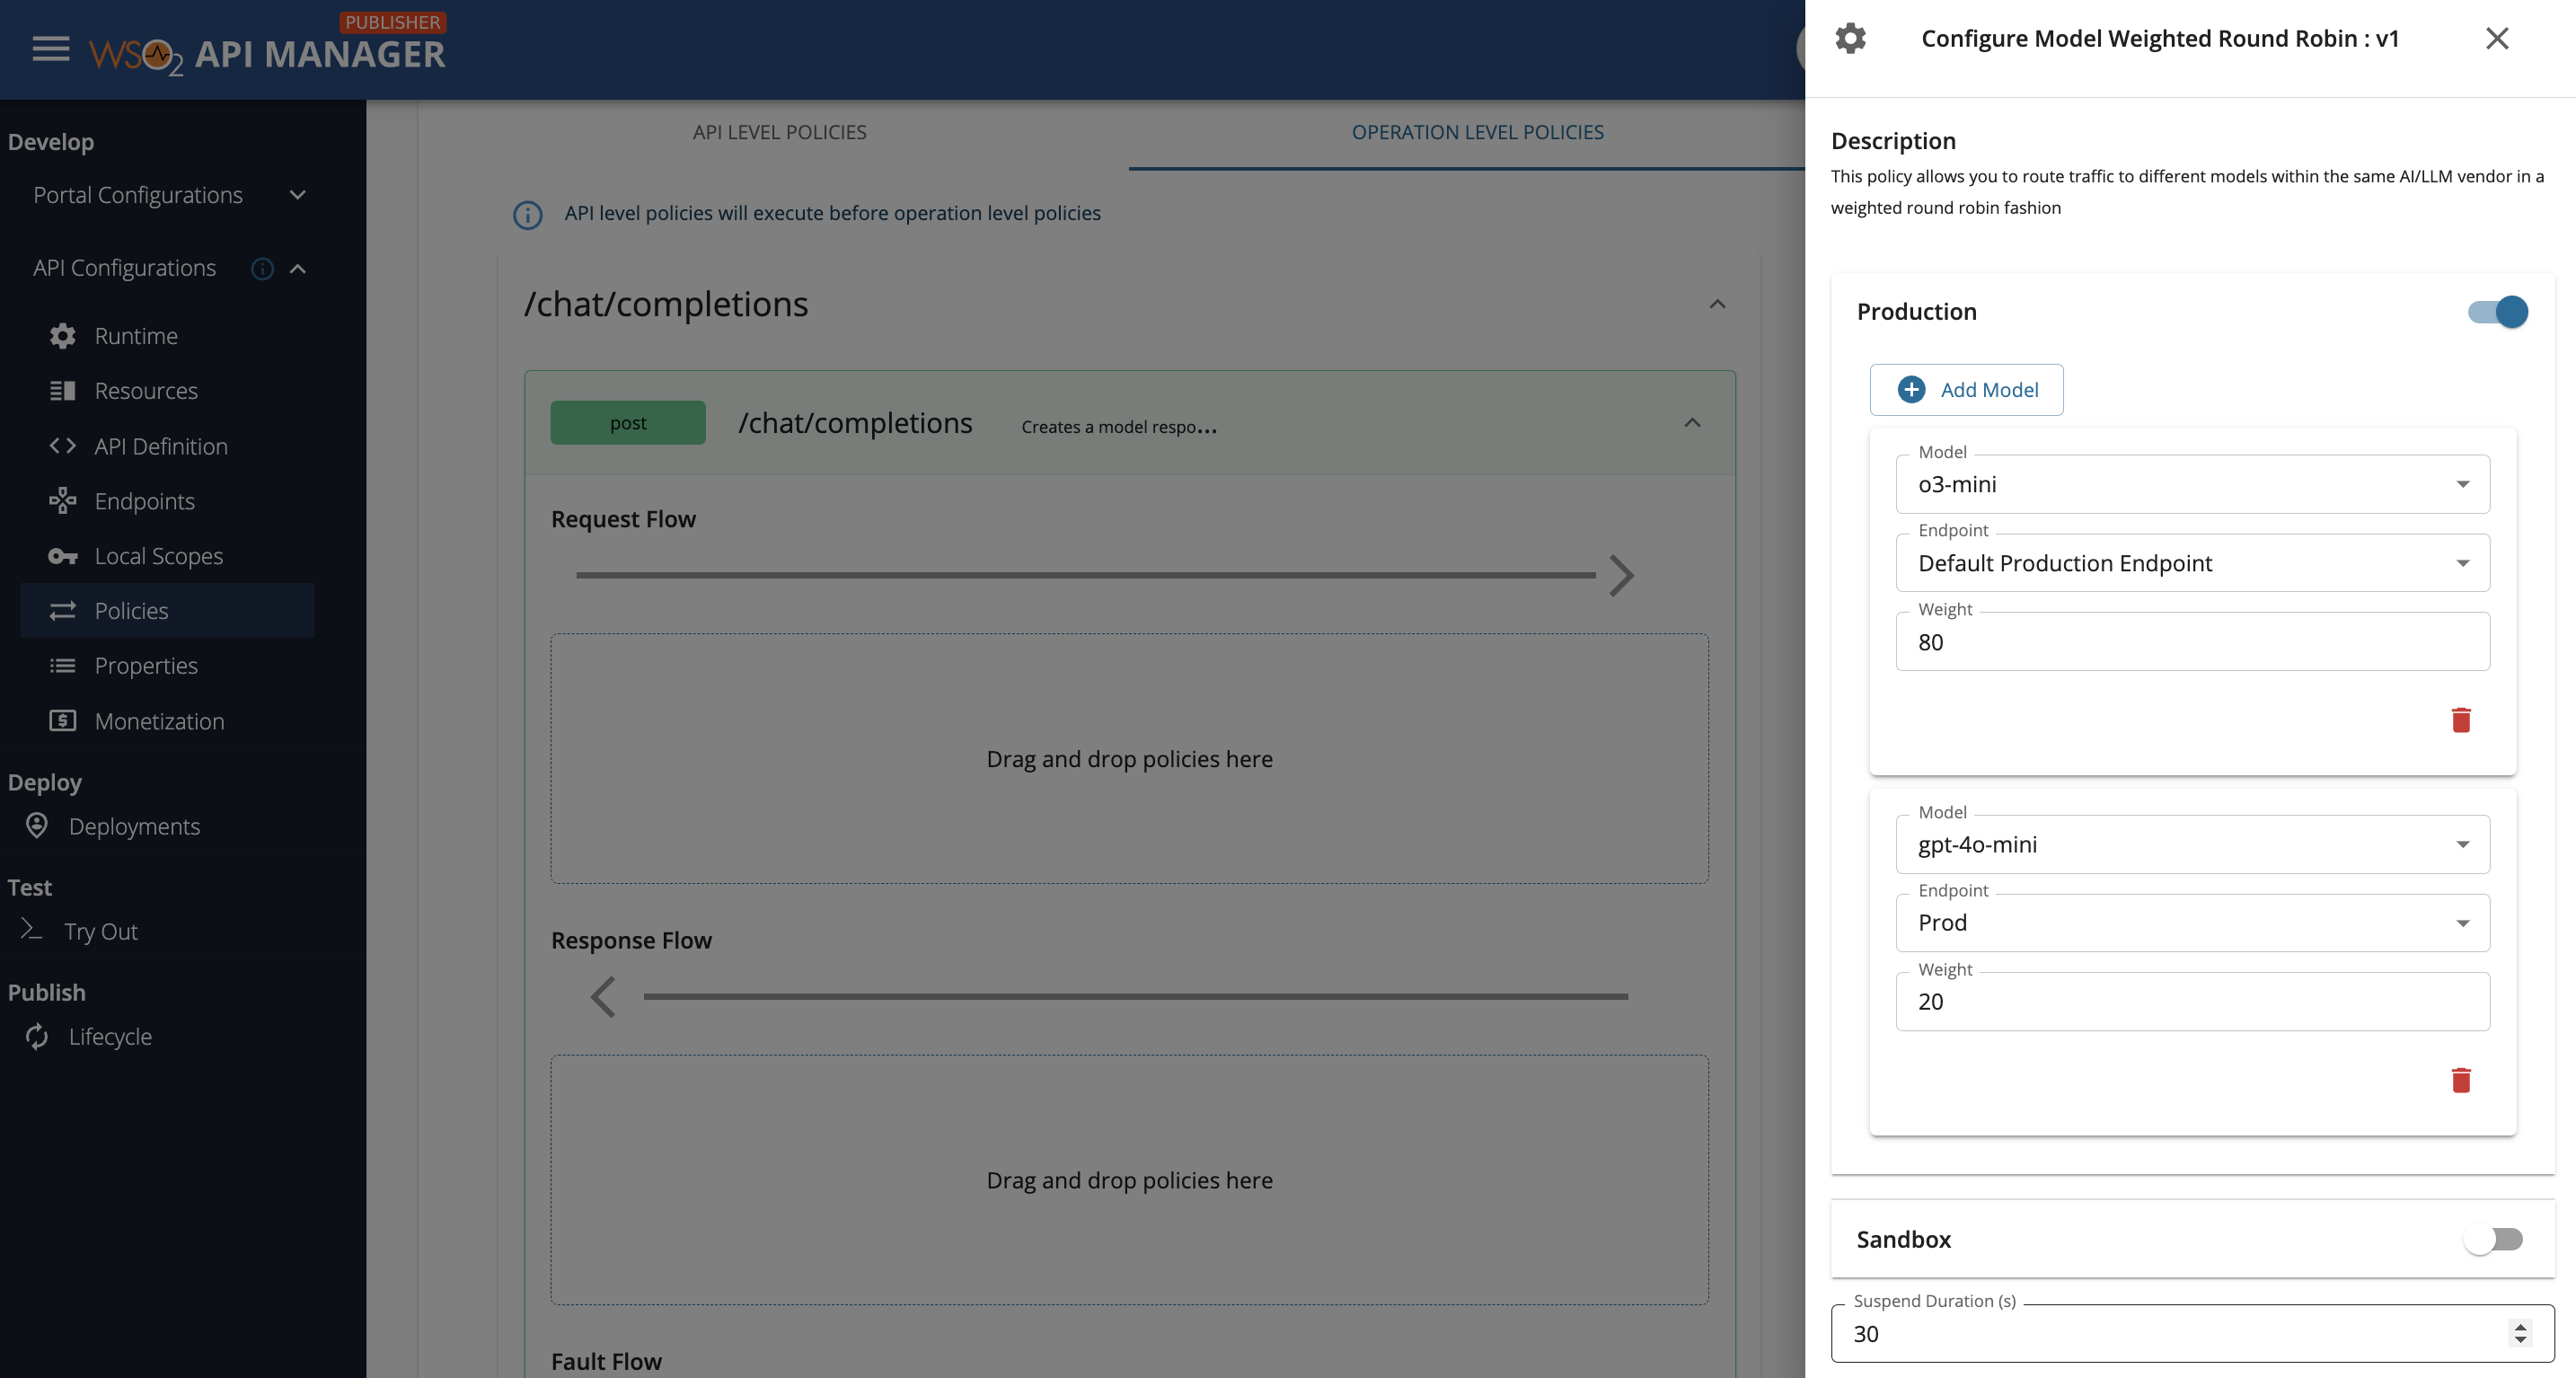Delete the o3-mini model entry
2576x1378 pixels.
click(x=2460, y=720)
